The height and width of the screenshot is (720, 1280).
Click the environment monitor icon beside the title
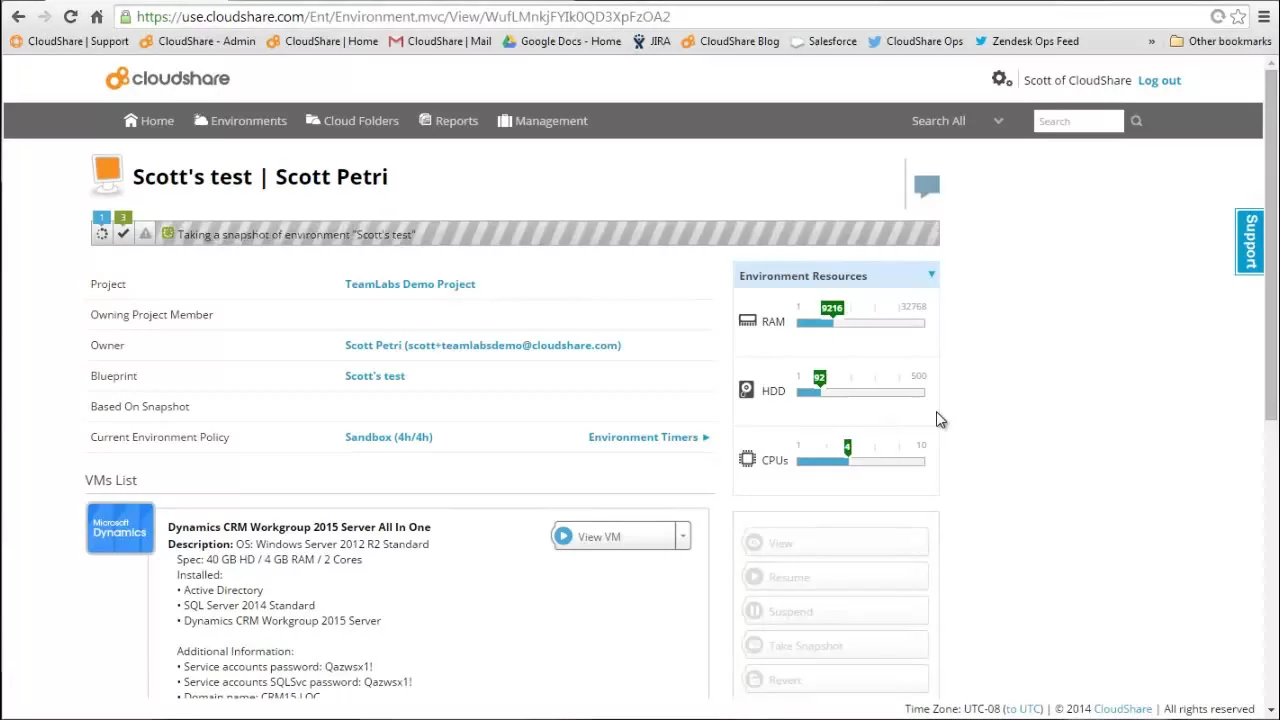107,175
